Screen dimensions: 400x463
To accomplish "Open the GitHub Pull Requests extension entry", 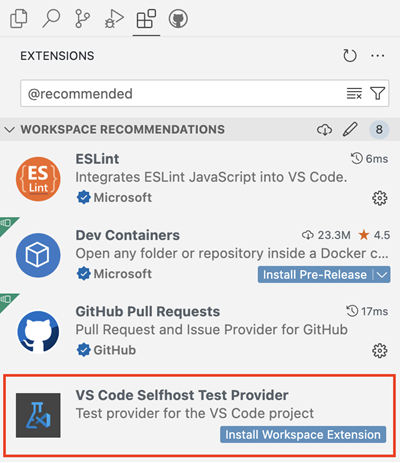I will pyautogui.click(x=200, y=331).
